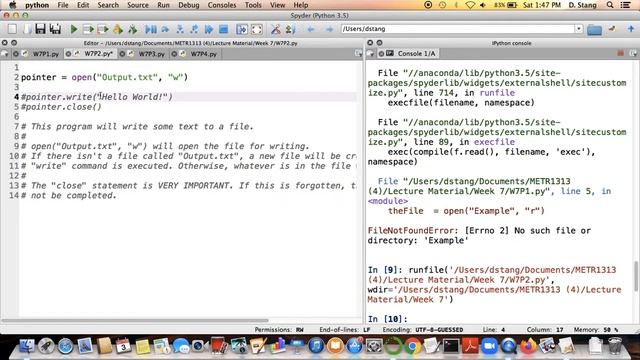Open Spotlight search in menu bar
The image size is (640, 360).
(x=610, y=5)
